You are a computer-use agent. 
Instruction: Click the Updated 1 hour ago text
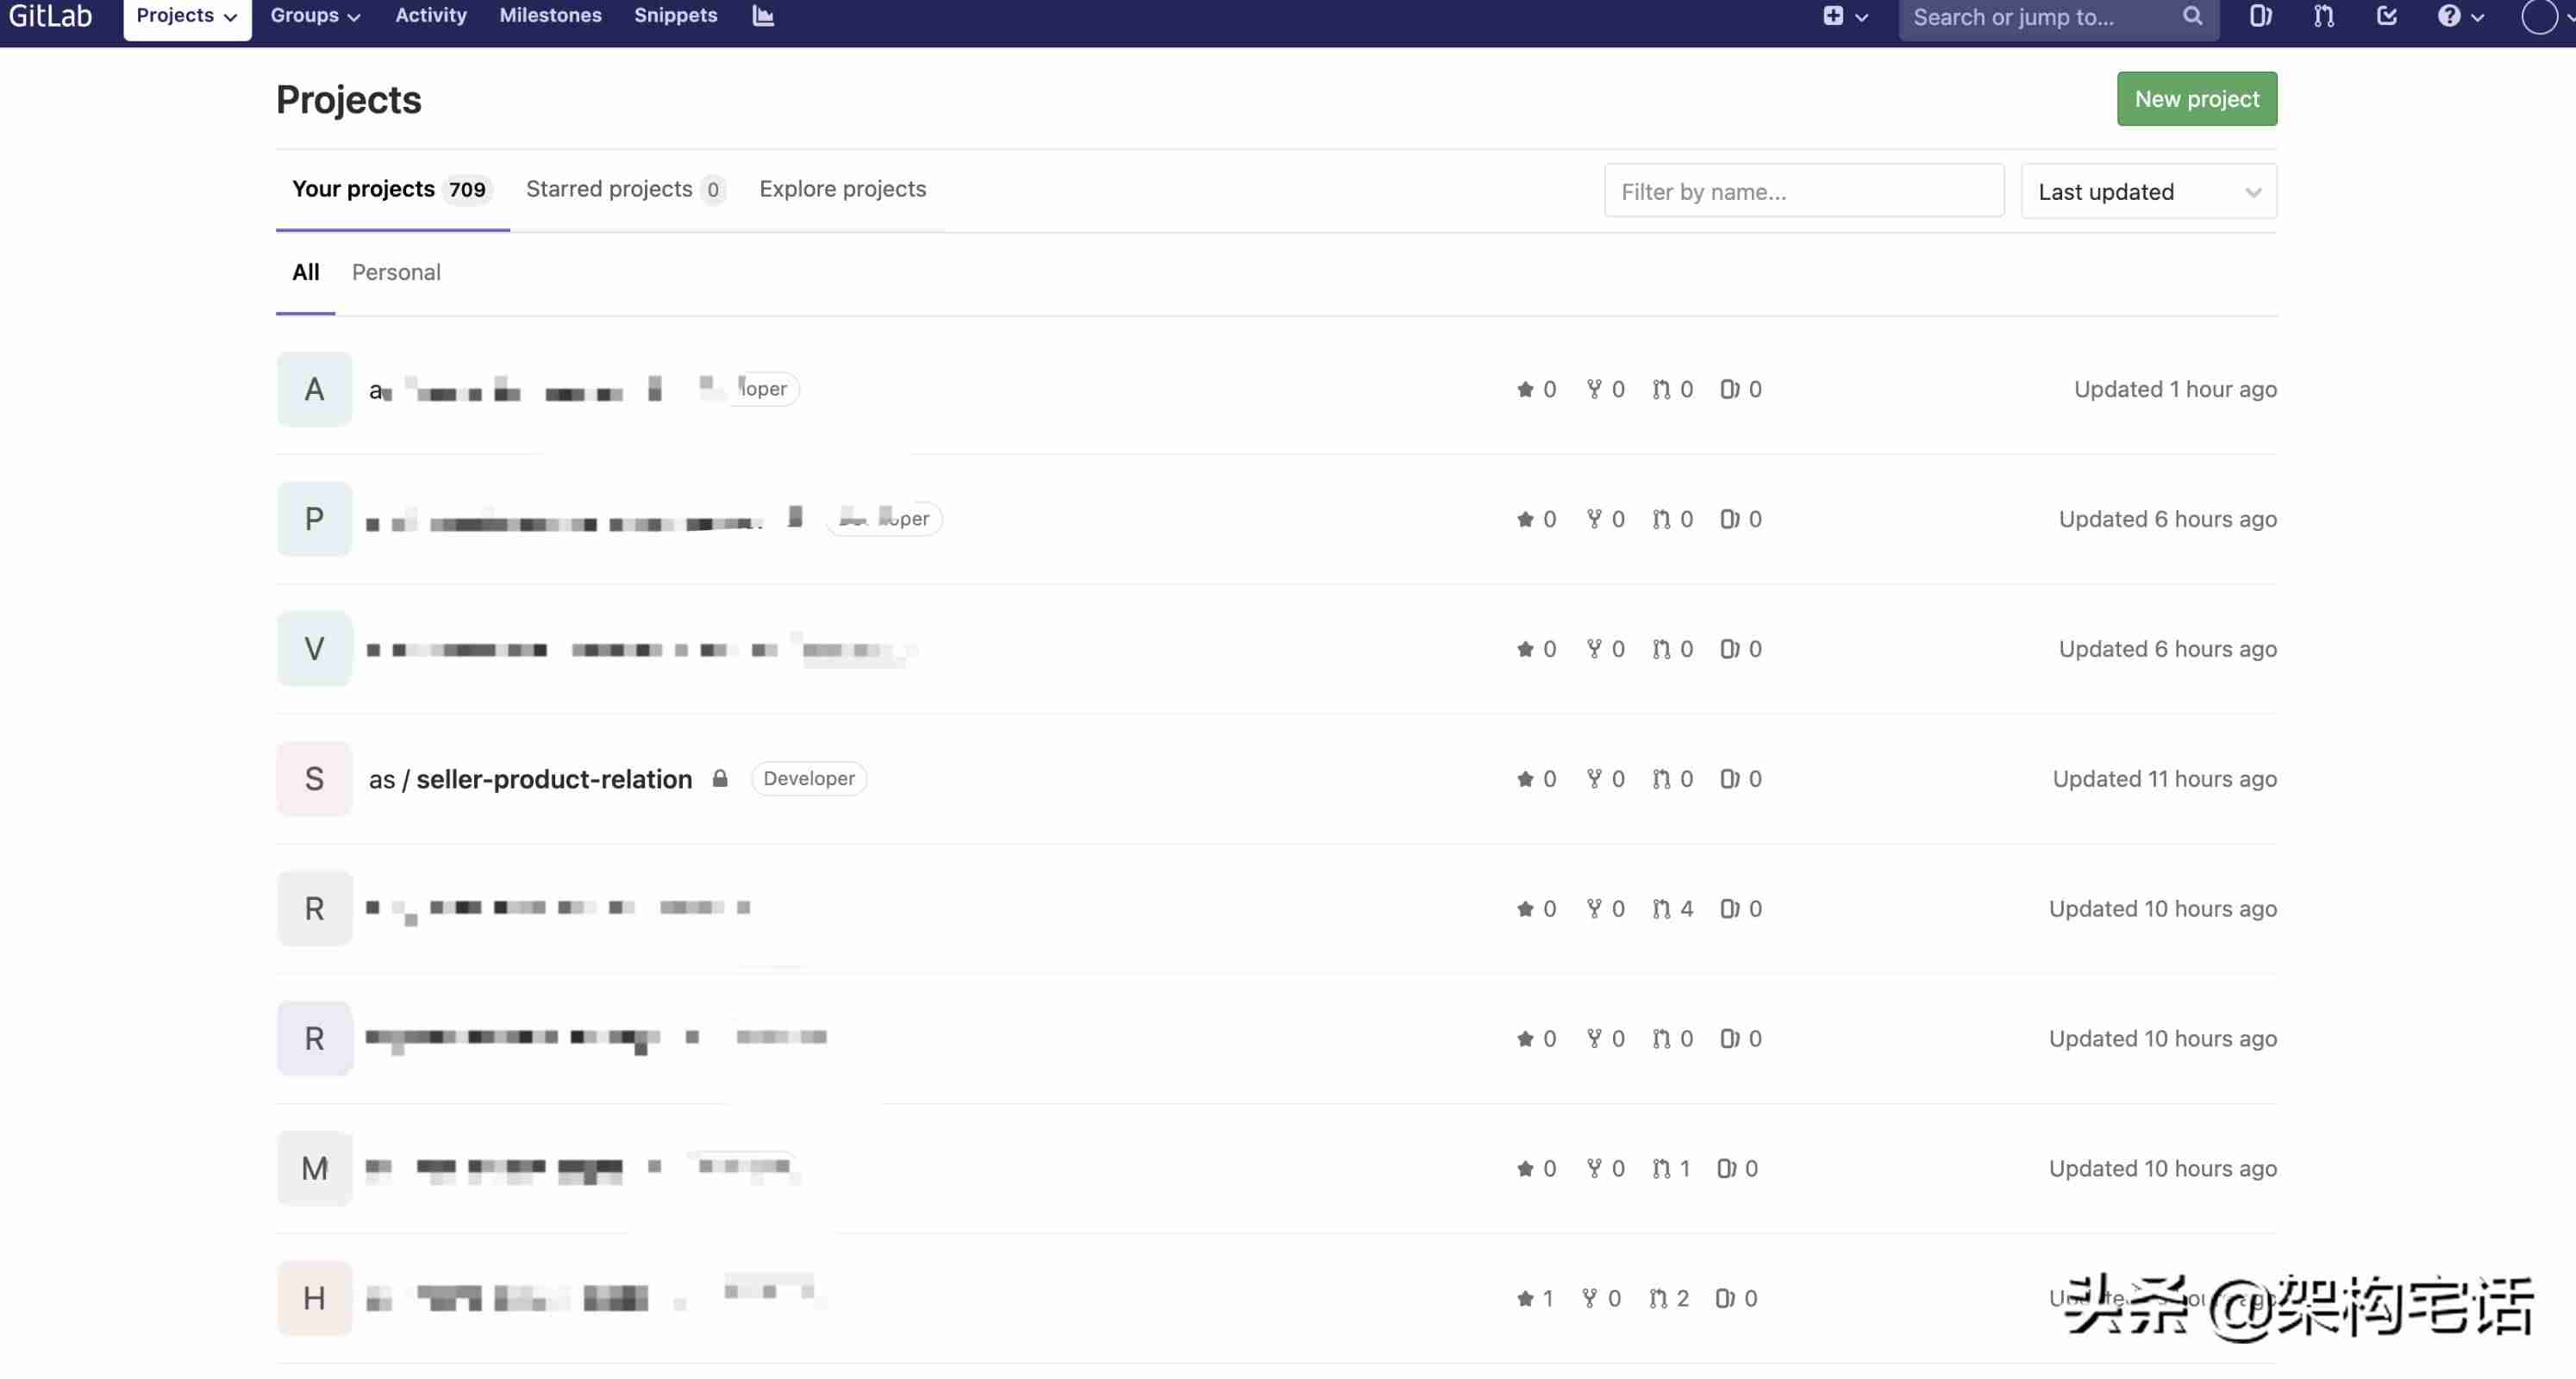click(x=2175, y=389)
